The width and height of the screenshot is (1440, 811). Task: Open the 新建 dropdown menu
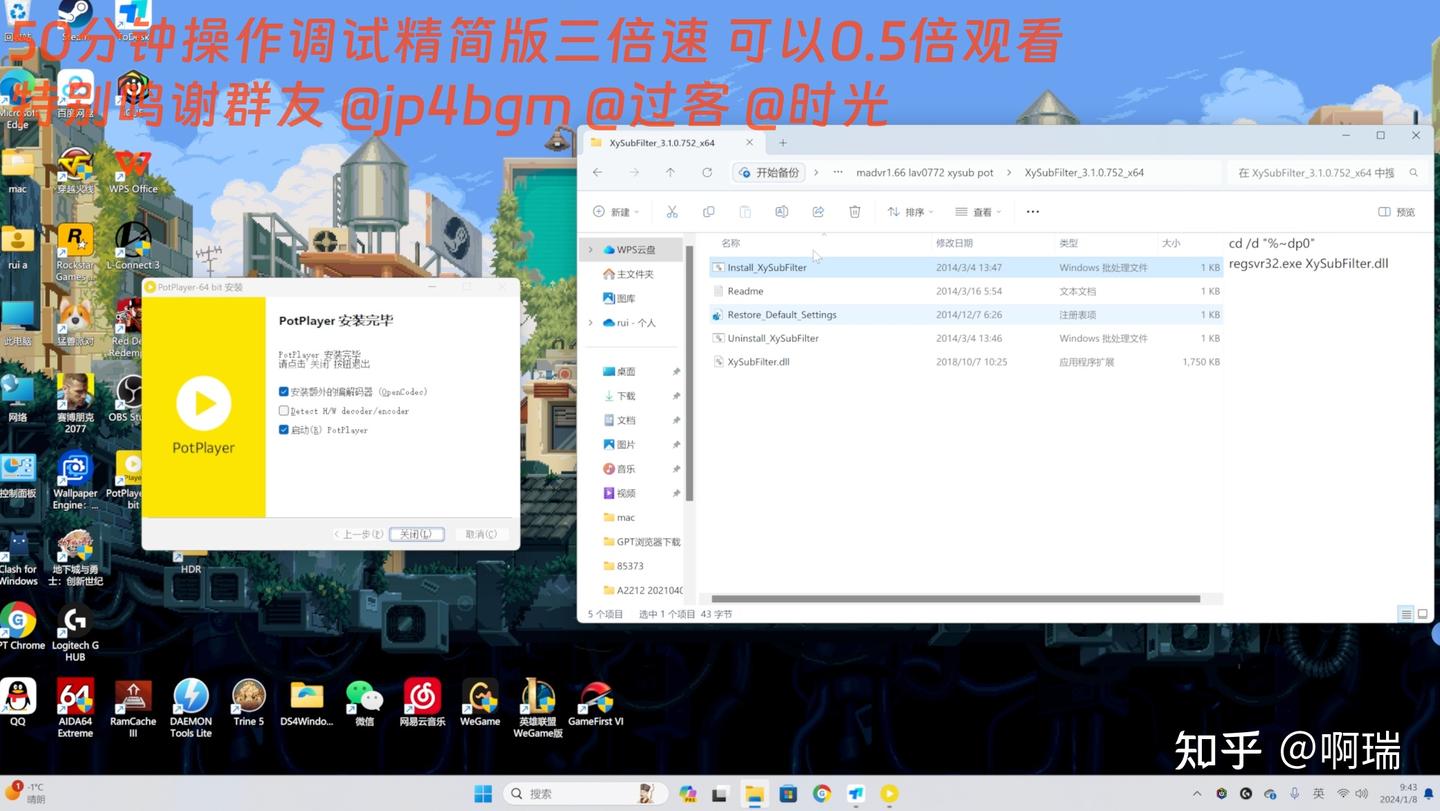(x=614, y=211)
